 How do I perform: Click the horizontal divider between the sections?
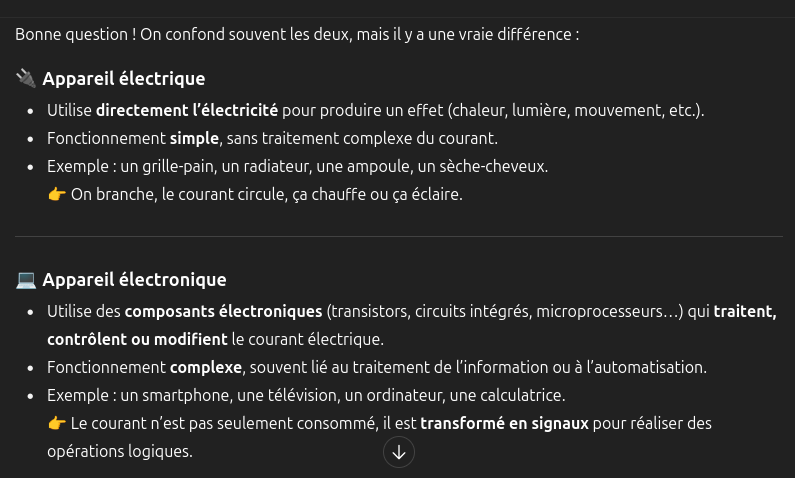pyautogui.click(x=397, y=237)
